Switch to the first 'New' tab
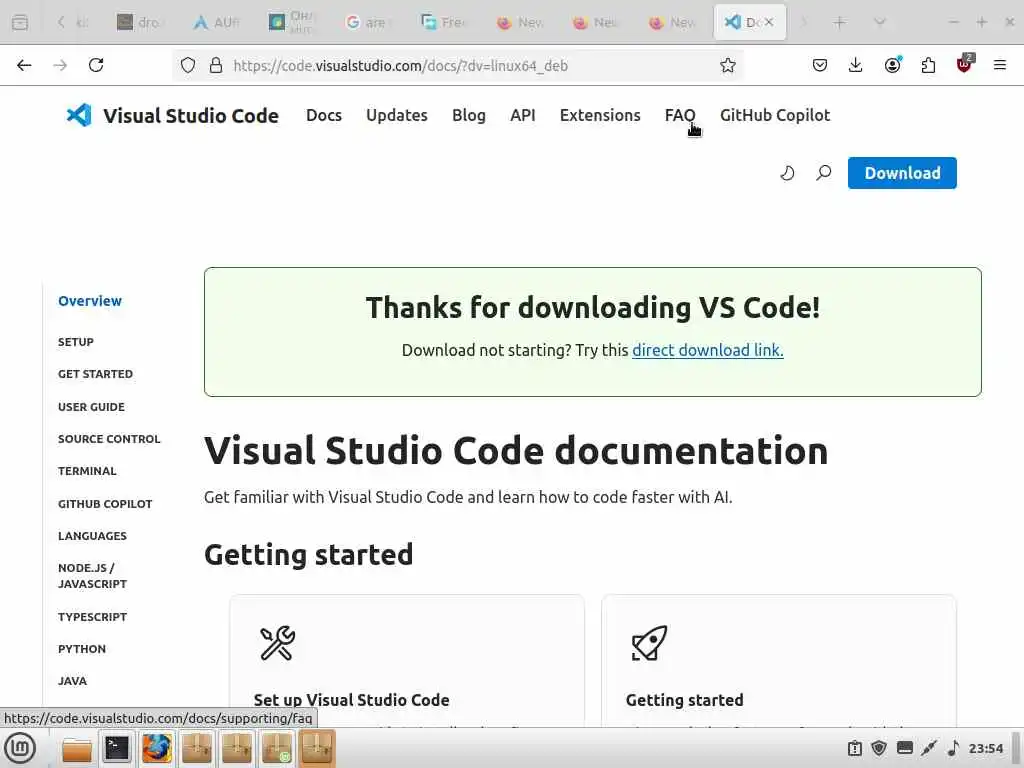 point(519,22)
